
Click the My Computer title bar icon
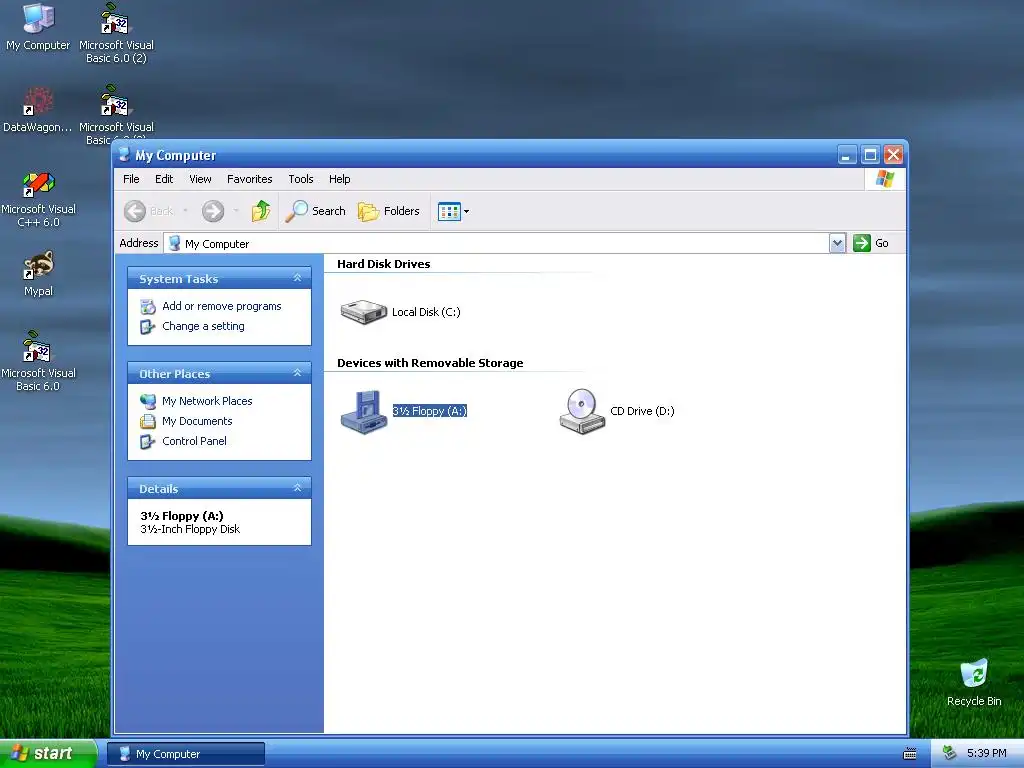pyautogui.click(x=125, y=154)
